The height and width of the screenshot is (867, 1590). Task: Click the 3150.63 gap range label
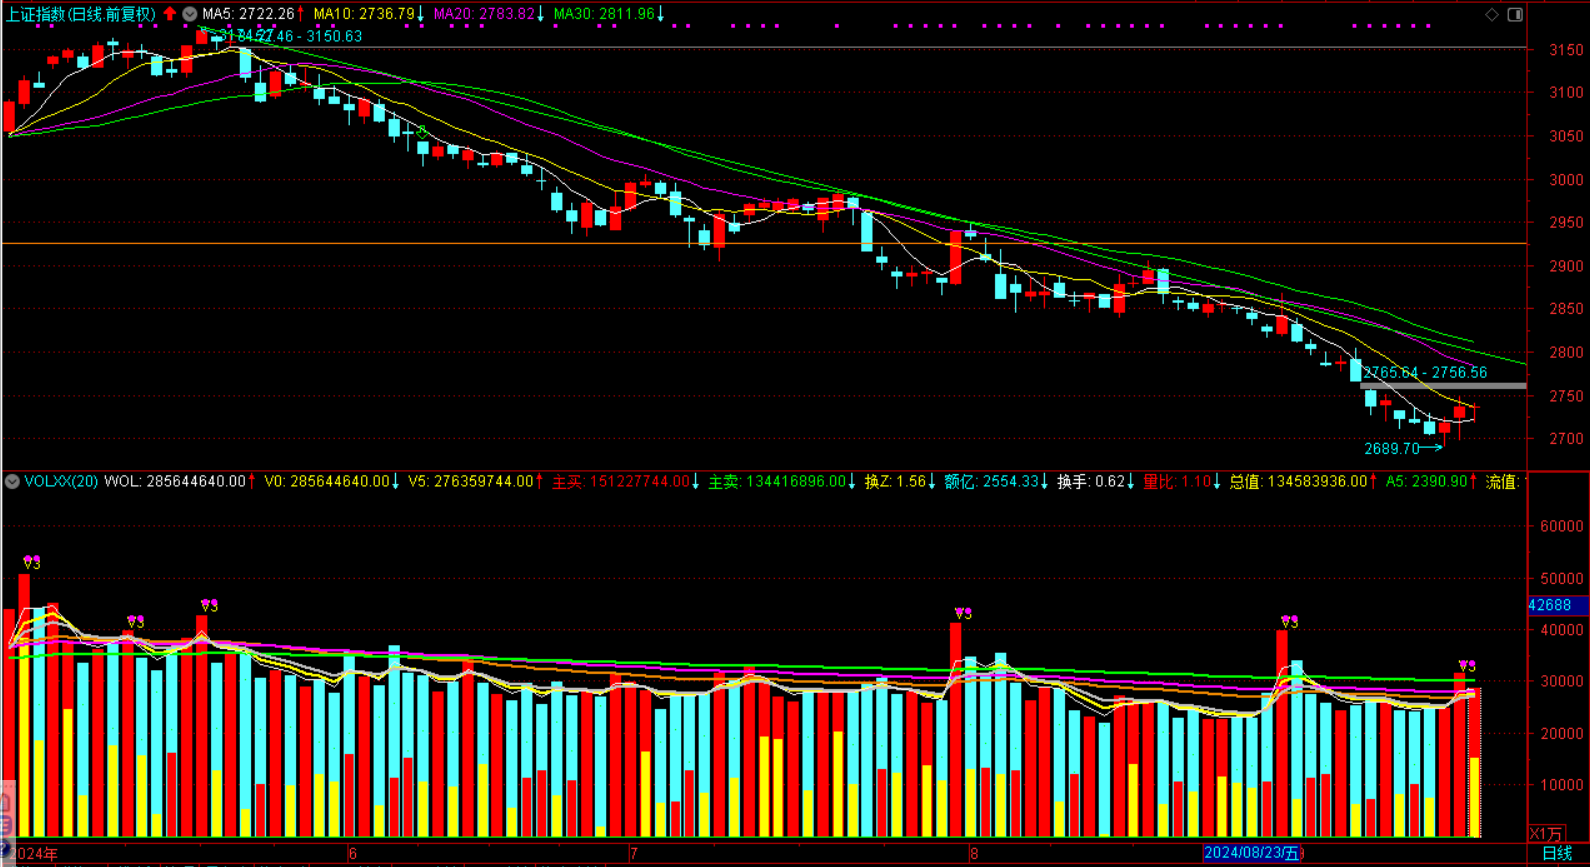334,36
